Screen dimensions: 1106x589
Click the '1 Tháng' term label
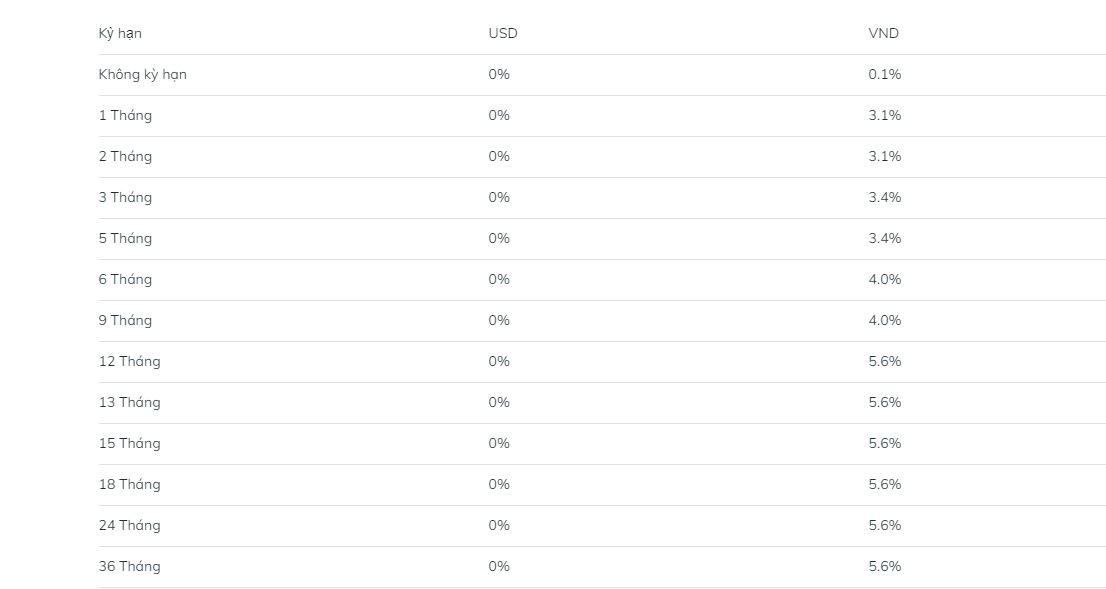[125, 116]
